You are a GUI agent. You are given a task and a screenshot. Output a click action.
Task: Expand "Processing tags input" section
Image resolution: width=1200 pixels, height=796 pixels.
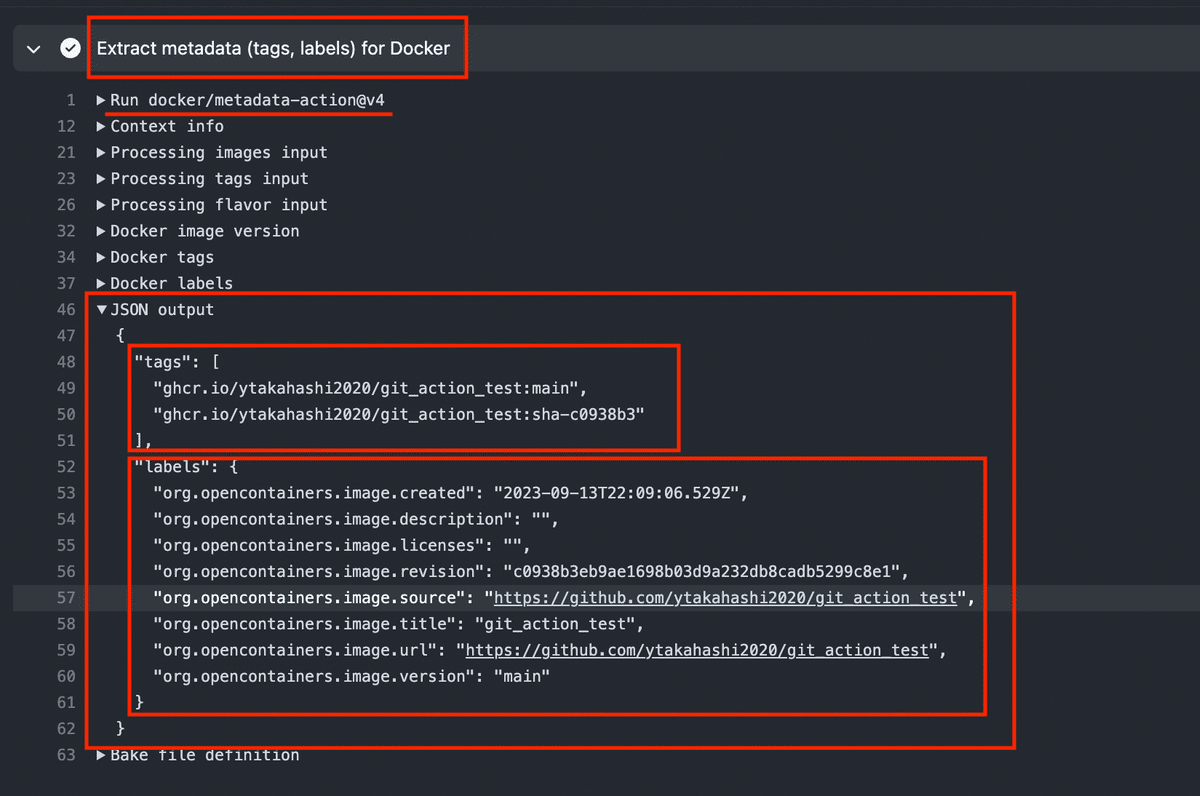103,178
